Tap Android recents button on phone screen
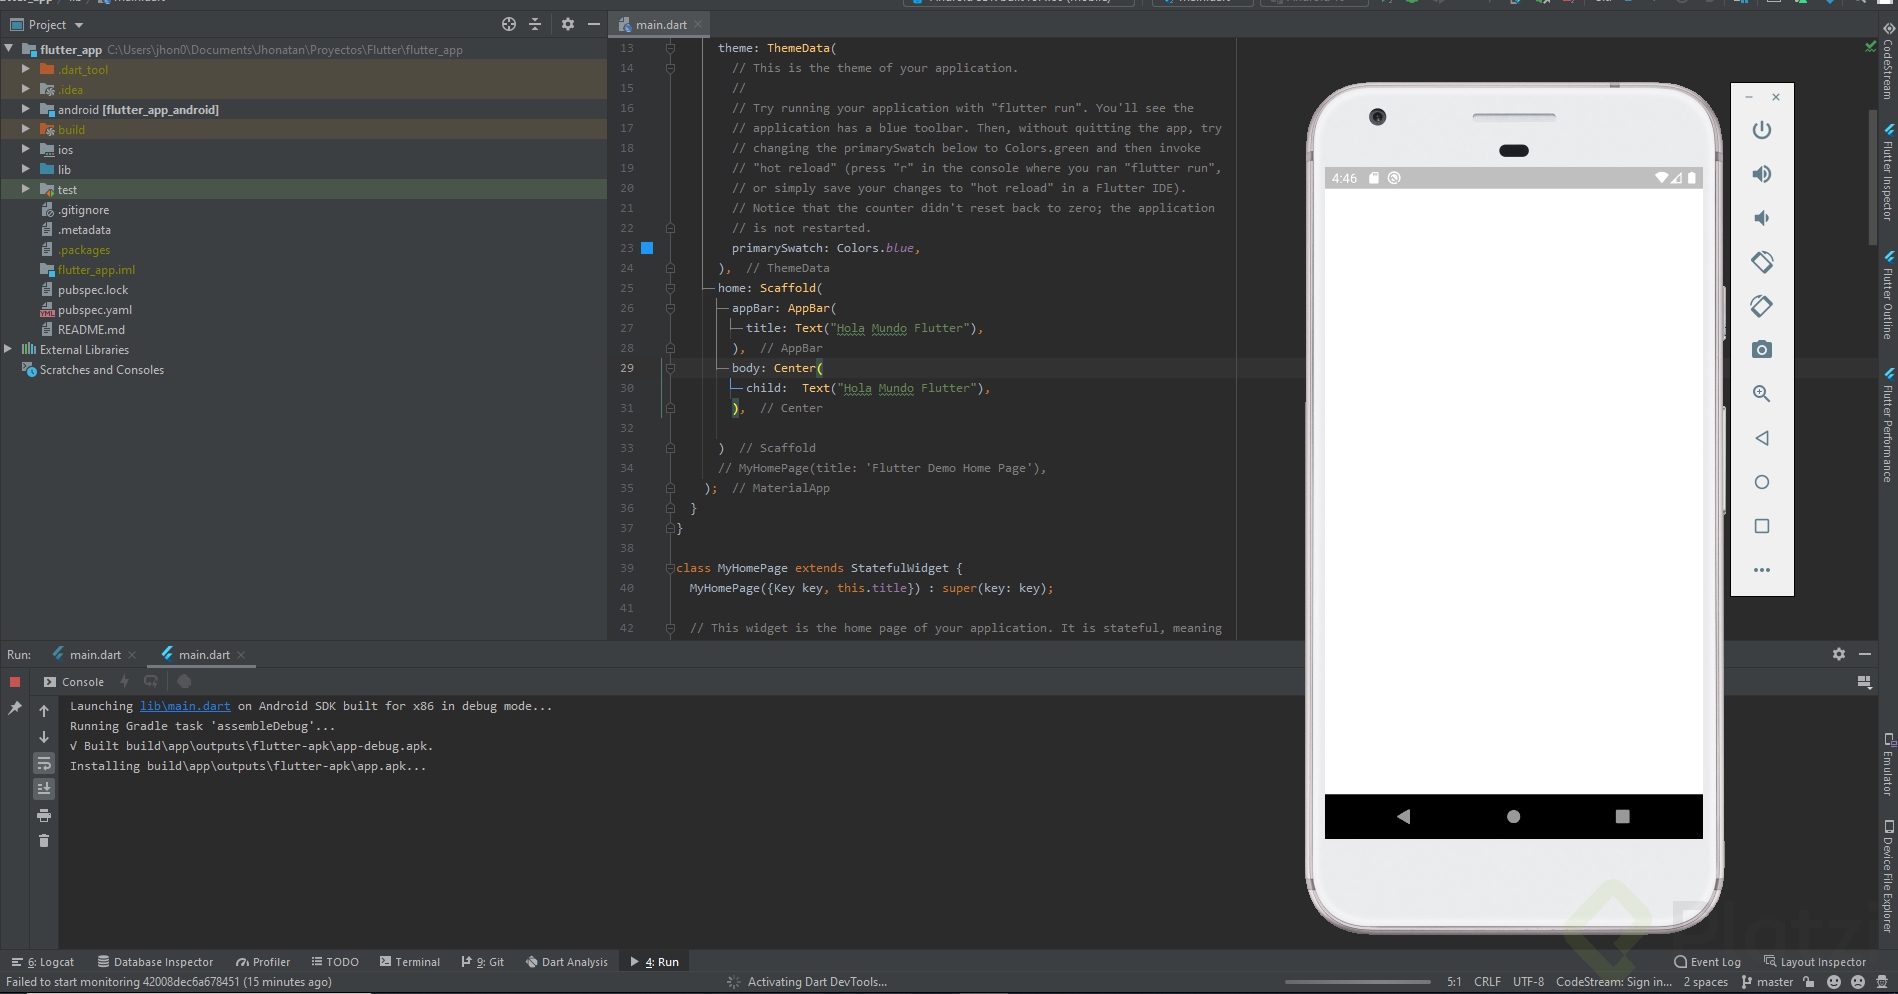 [x=1623, y=817]
